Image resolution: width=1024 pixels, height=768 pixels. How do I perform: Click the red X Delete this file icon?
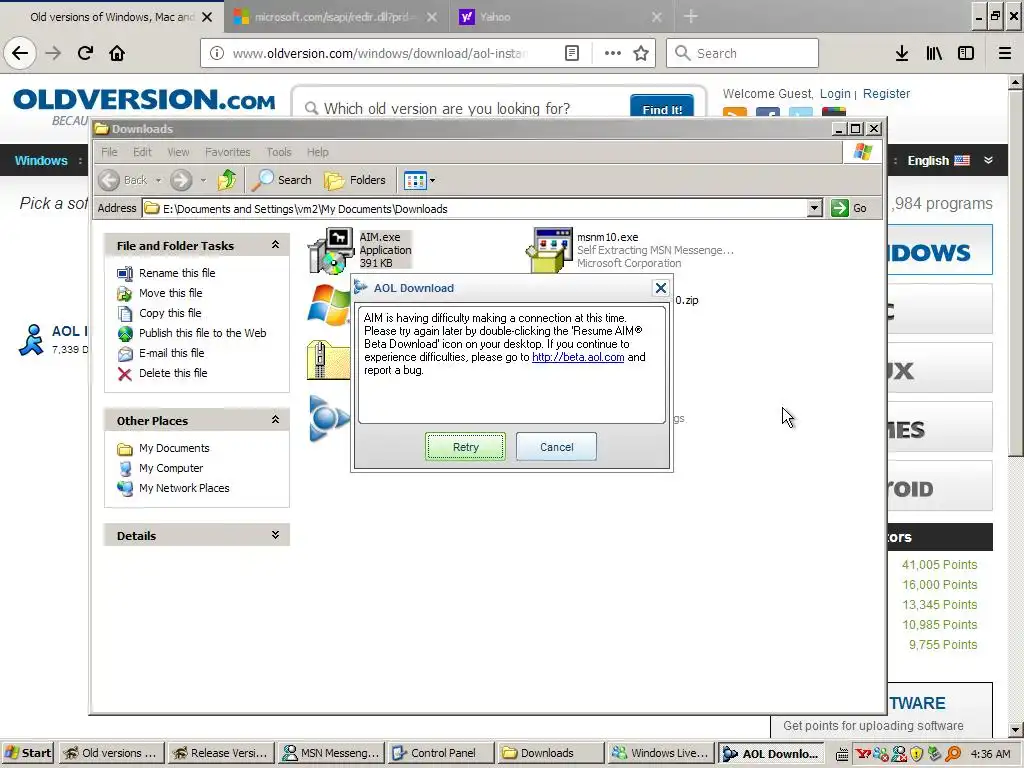[x=125, y=374]
